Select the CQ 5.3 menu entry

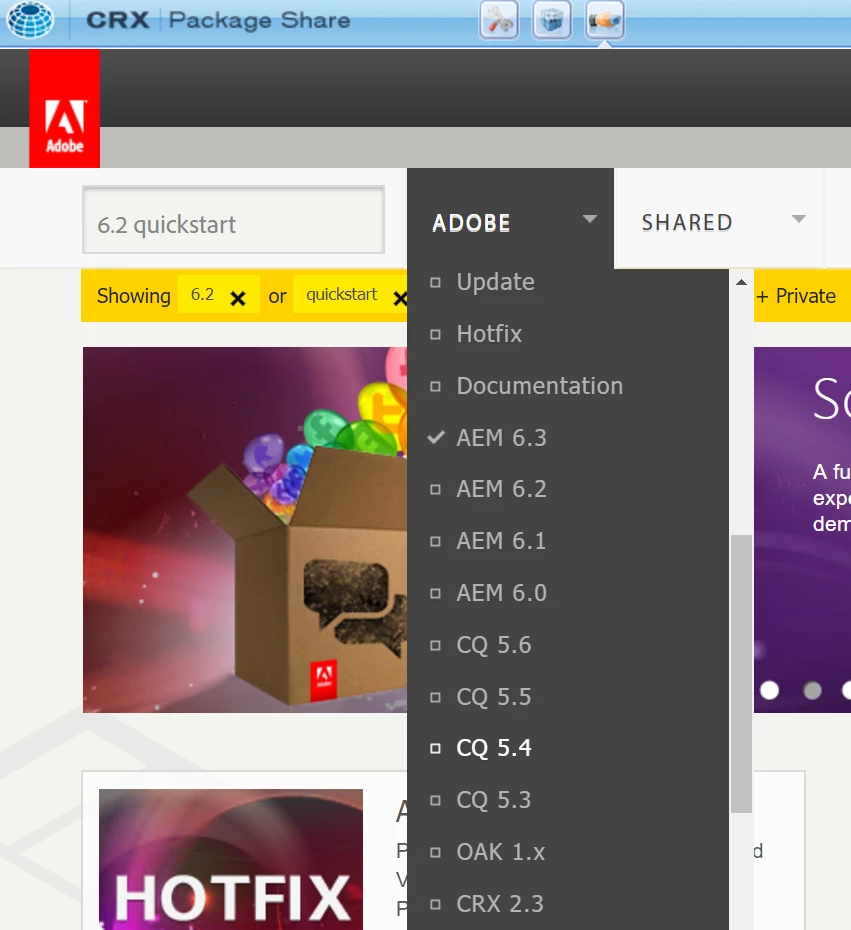[493, 800]
